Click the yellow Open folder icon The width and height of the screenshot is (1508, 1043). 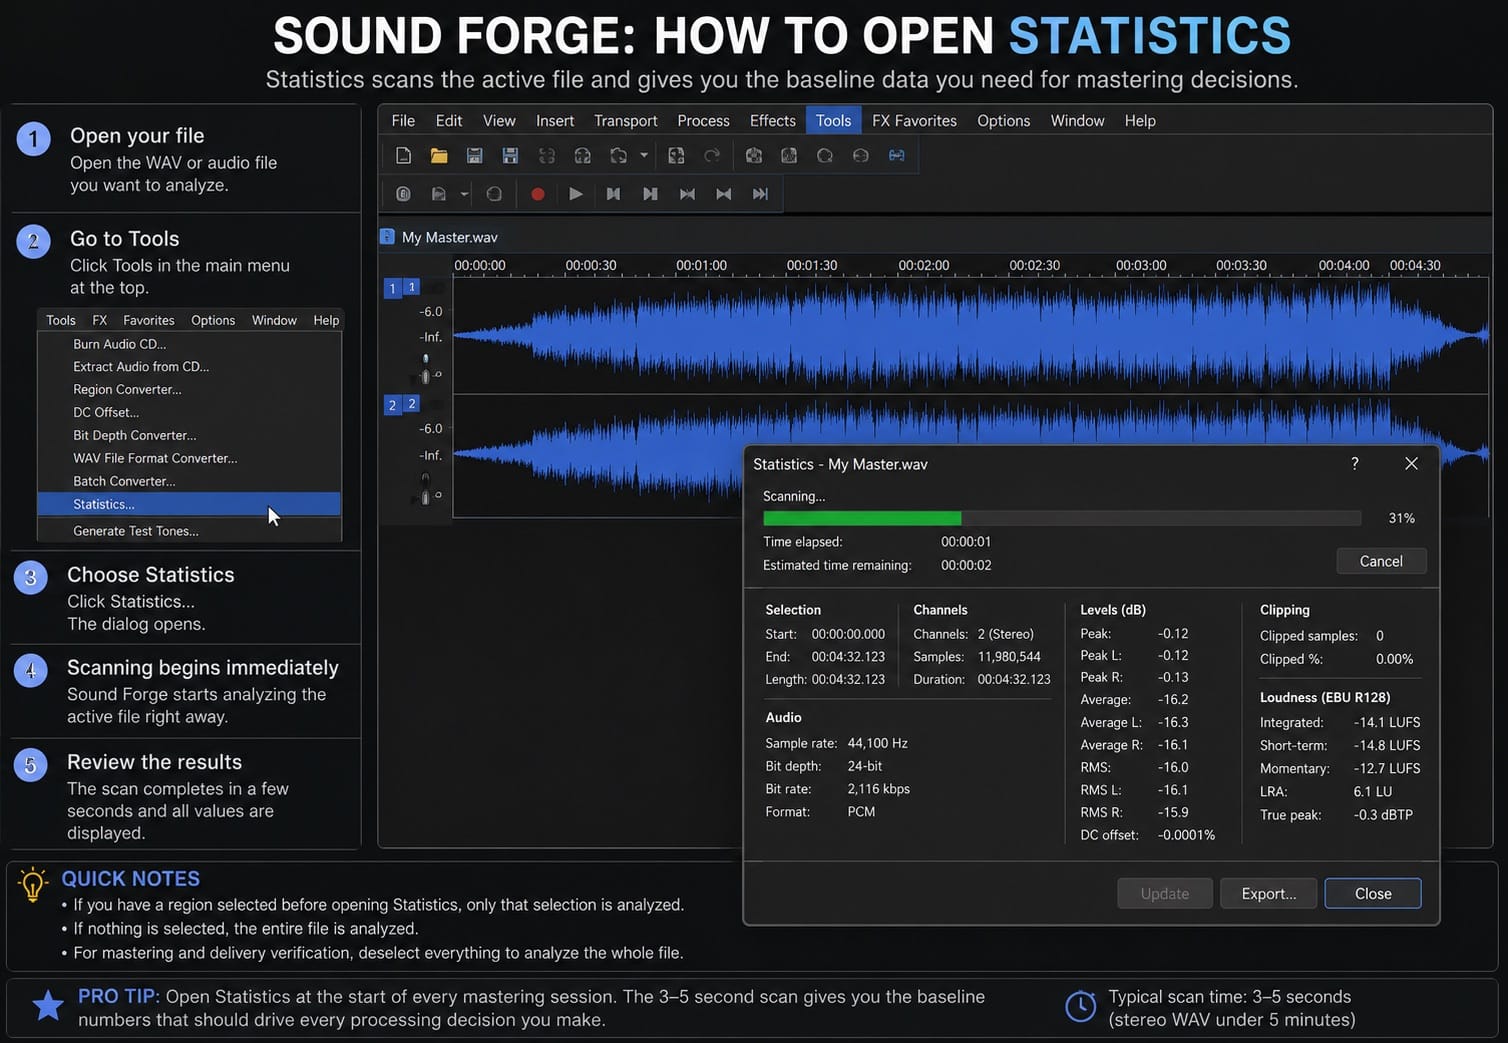(x=439, y=155)
